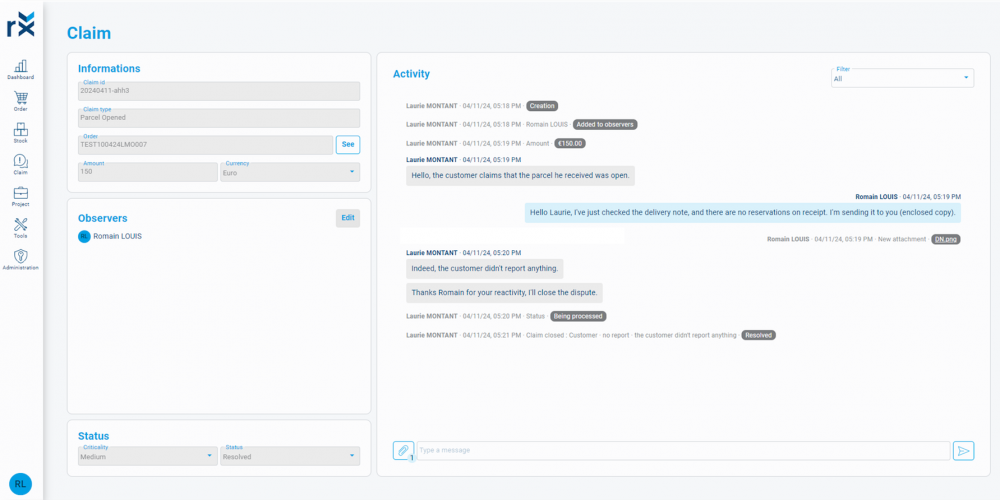Open the Stock boxes icon
This screenshot has height=500, width=1000.
(x=20, y=132)
